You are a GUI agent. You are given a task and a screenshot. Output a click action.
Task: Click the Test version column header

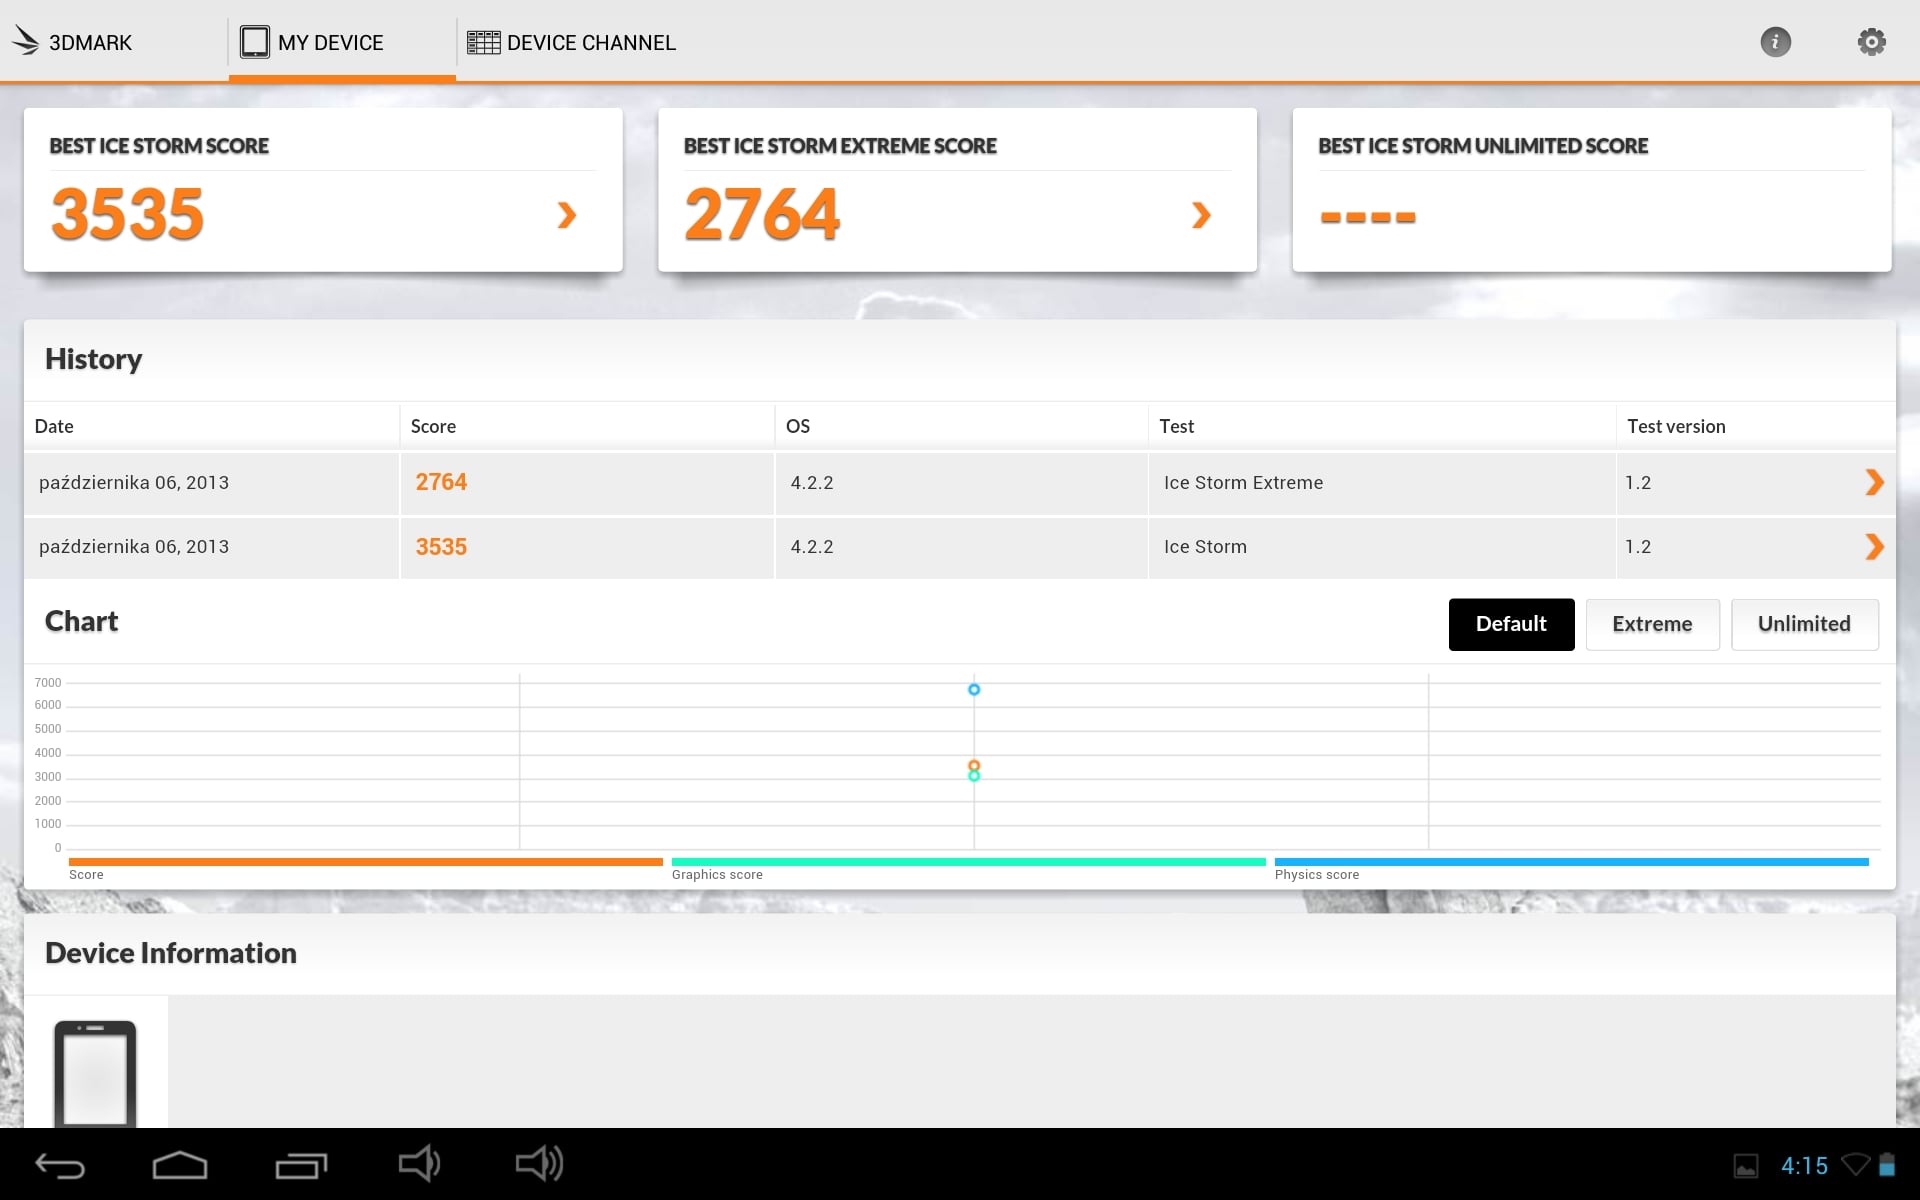(x=1676, y=426)
